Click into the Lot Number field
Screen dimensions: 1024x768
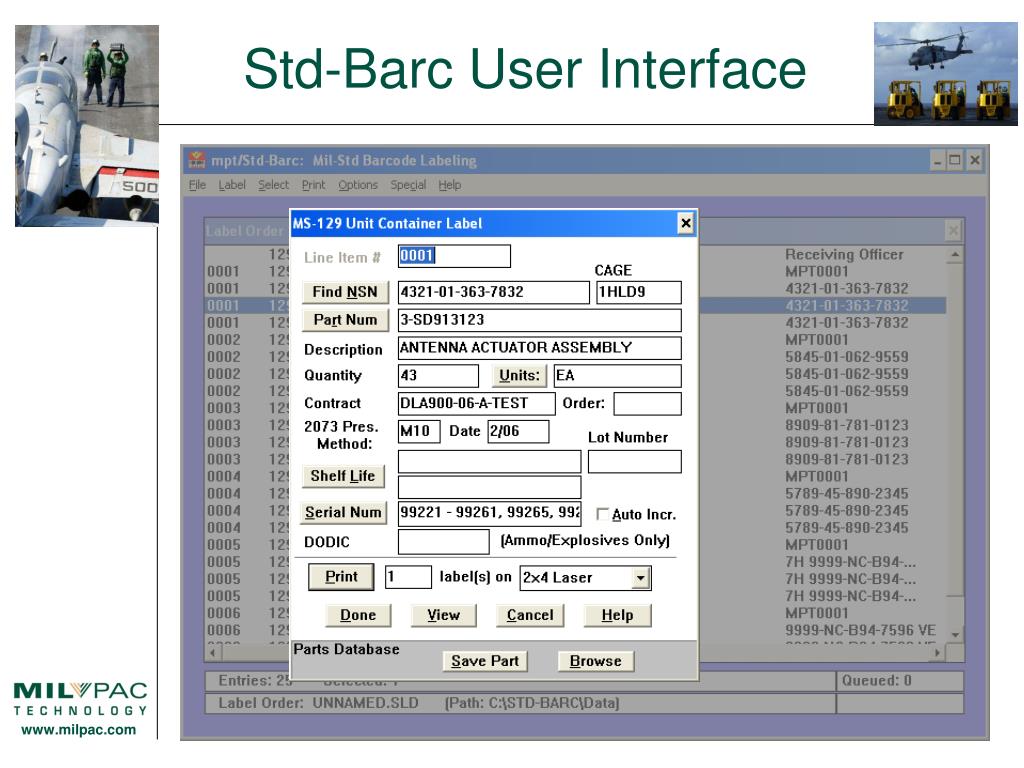[635, 462]
